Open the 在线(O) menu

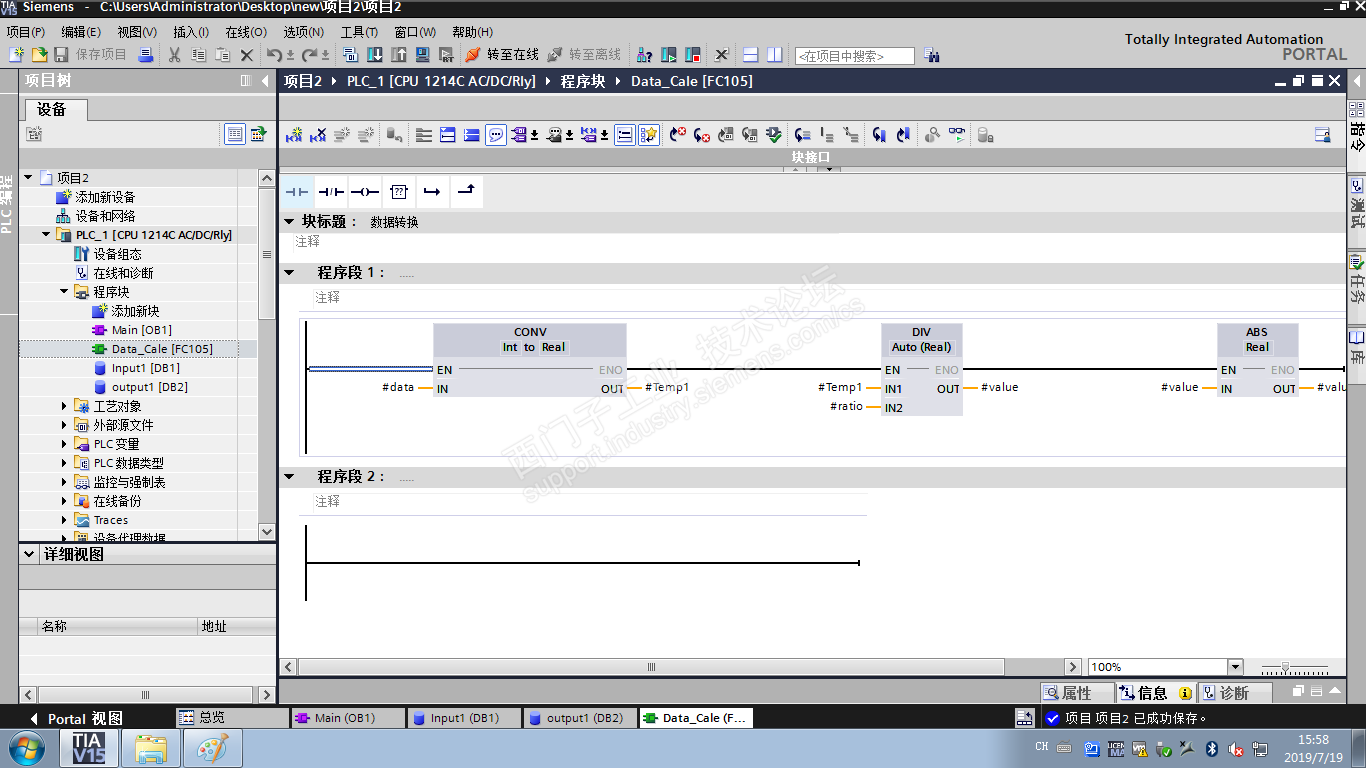246,32
